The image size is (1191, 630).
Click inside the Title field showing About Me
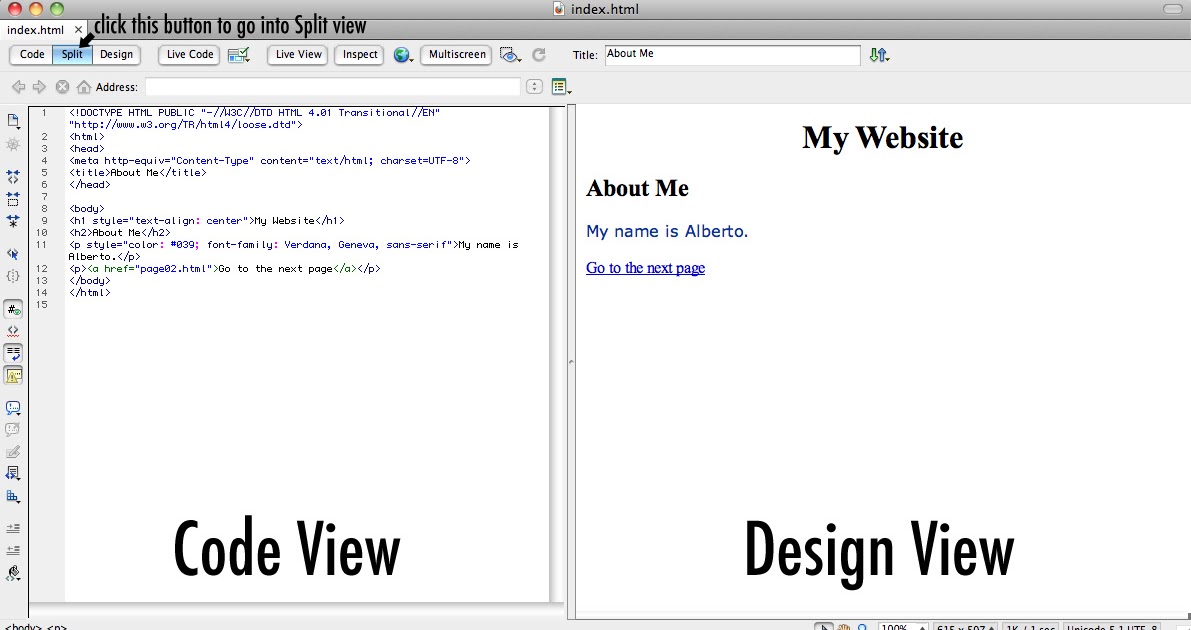coord(732,54)
